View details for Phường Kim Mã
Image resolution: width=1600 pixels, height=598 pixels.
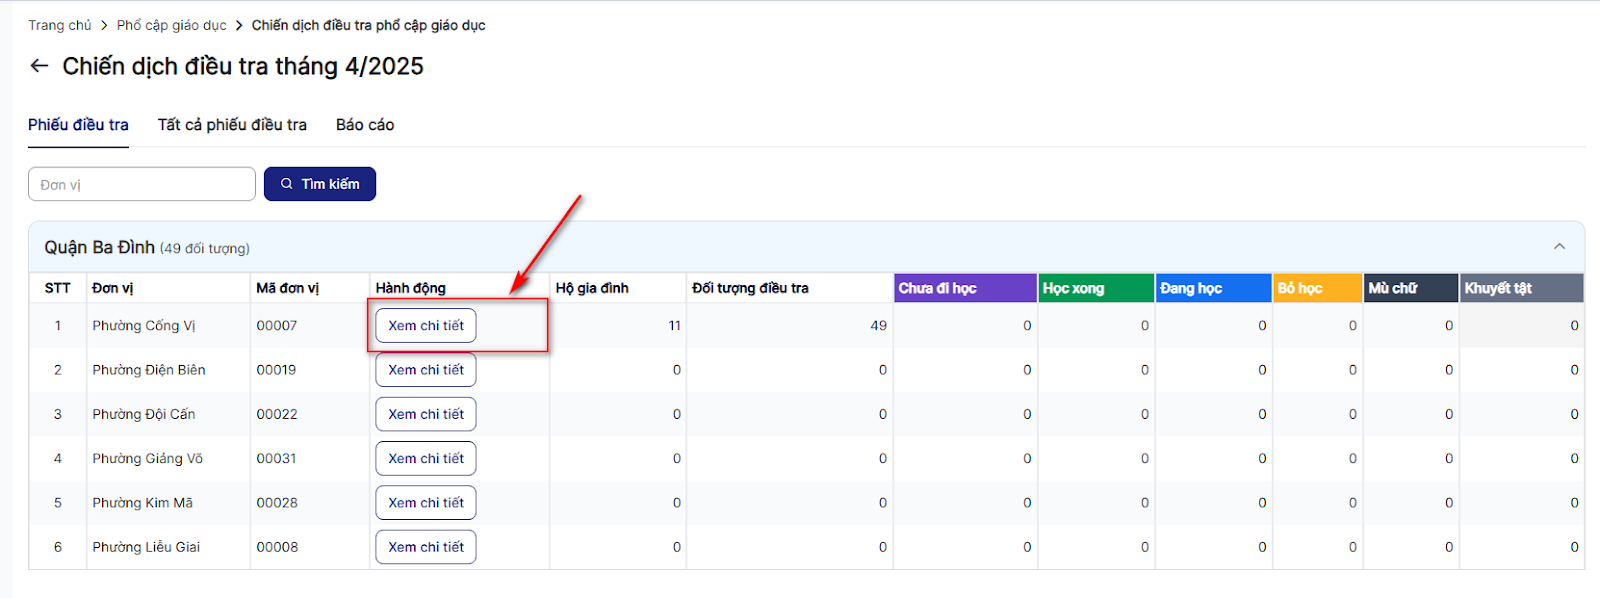[x=426, y=503]
